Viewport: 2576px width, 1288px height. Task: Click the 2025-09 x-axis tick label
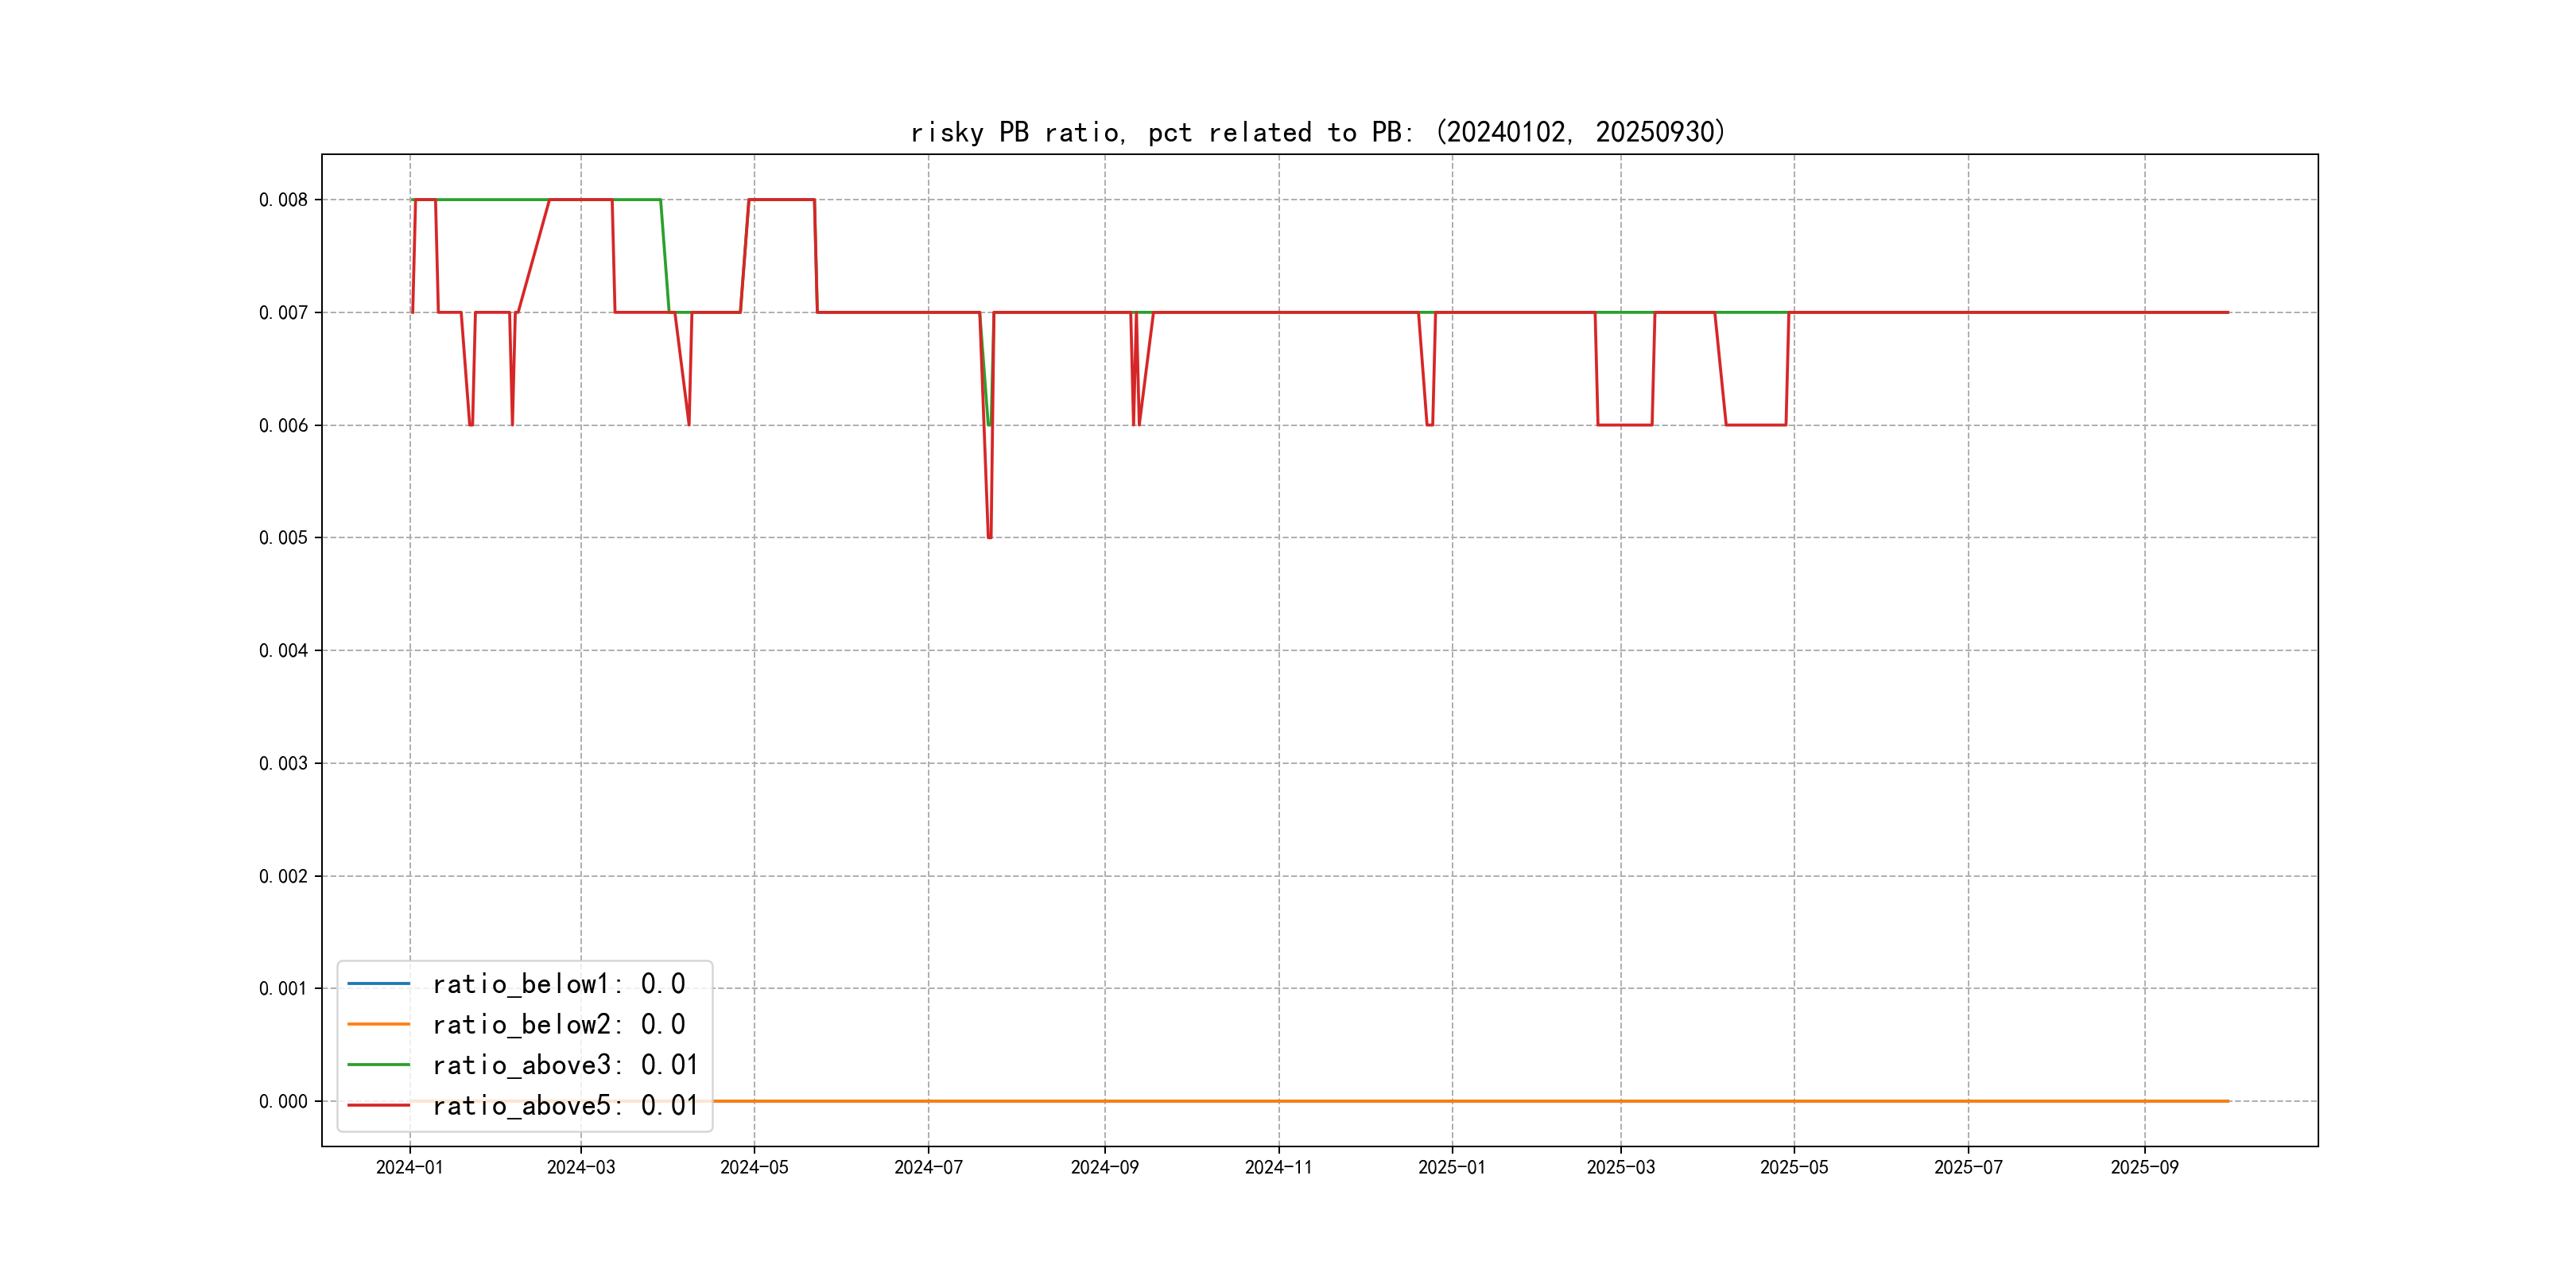(x=2144, y=1167)
